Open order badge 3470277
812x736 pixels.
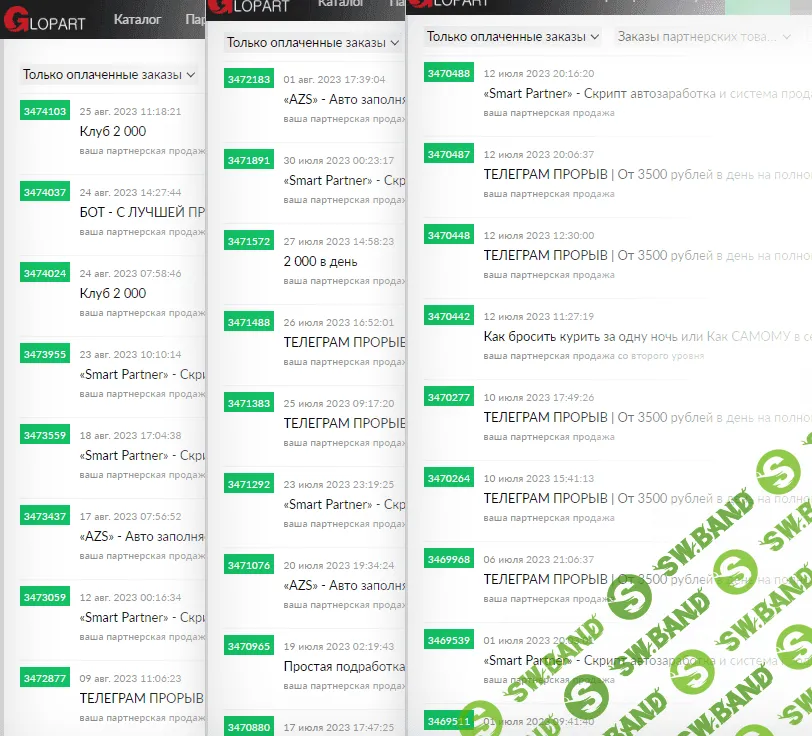click(449, 397)
